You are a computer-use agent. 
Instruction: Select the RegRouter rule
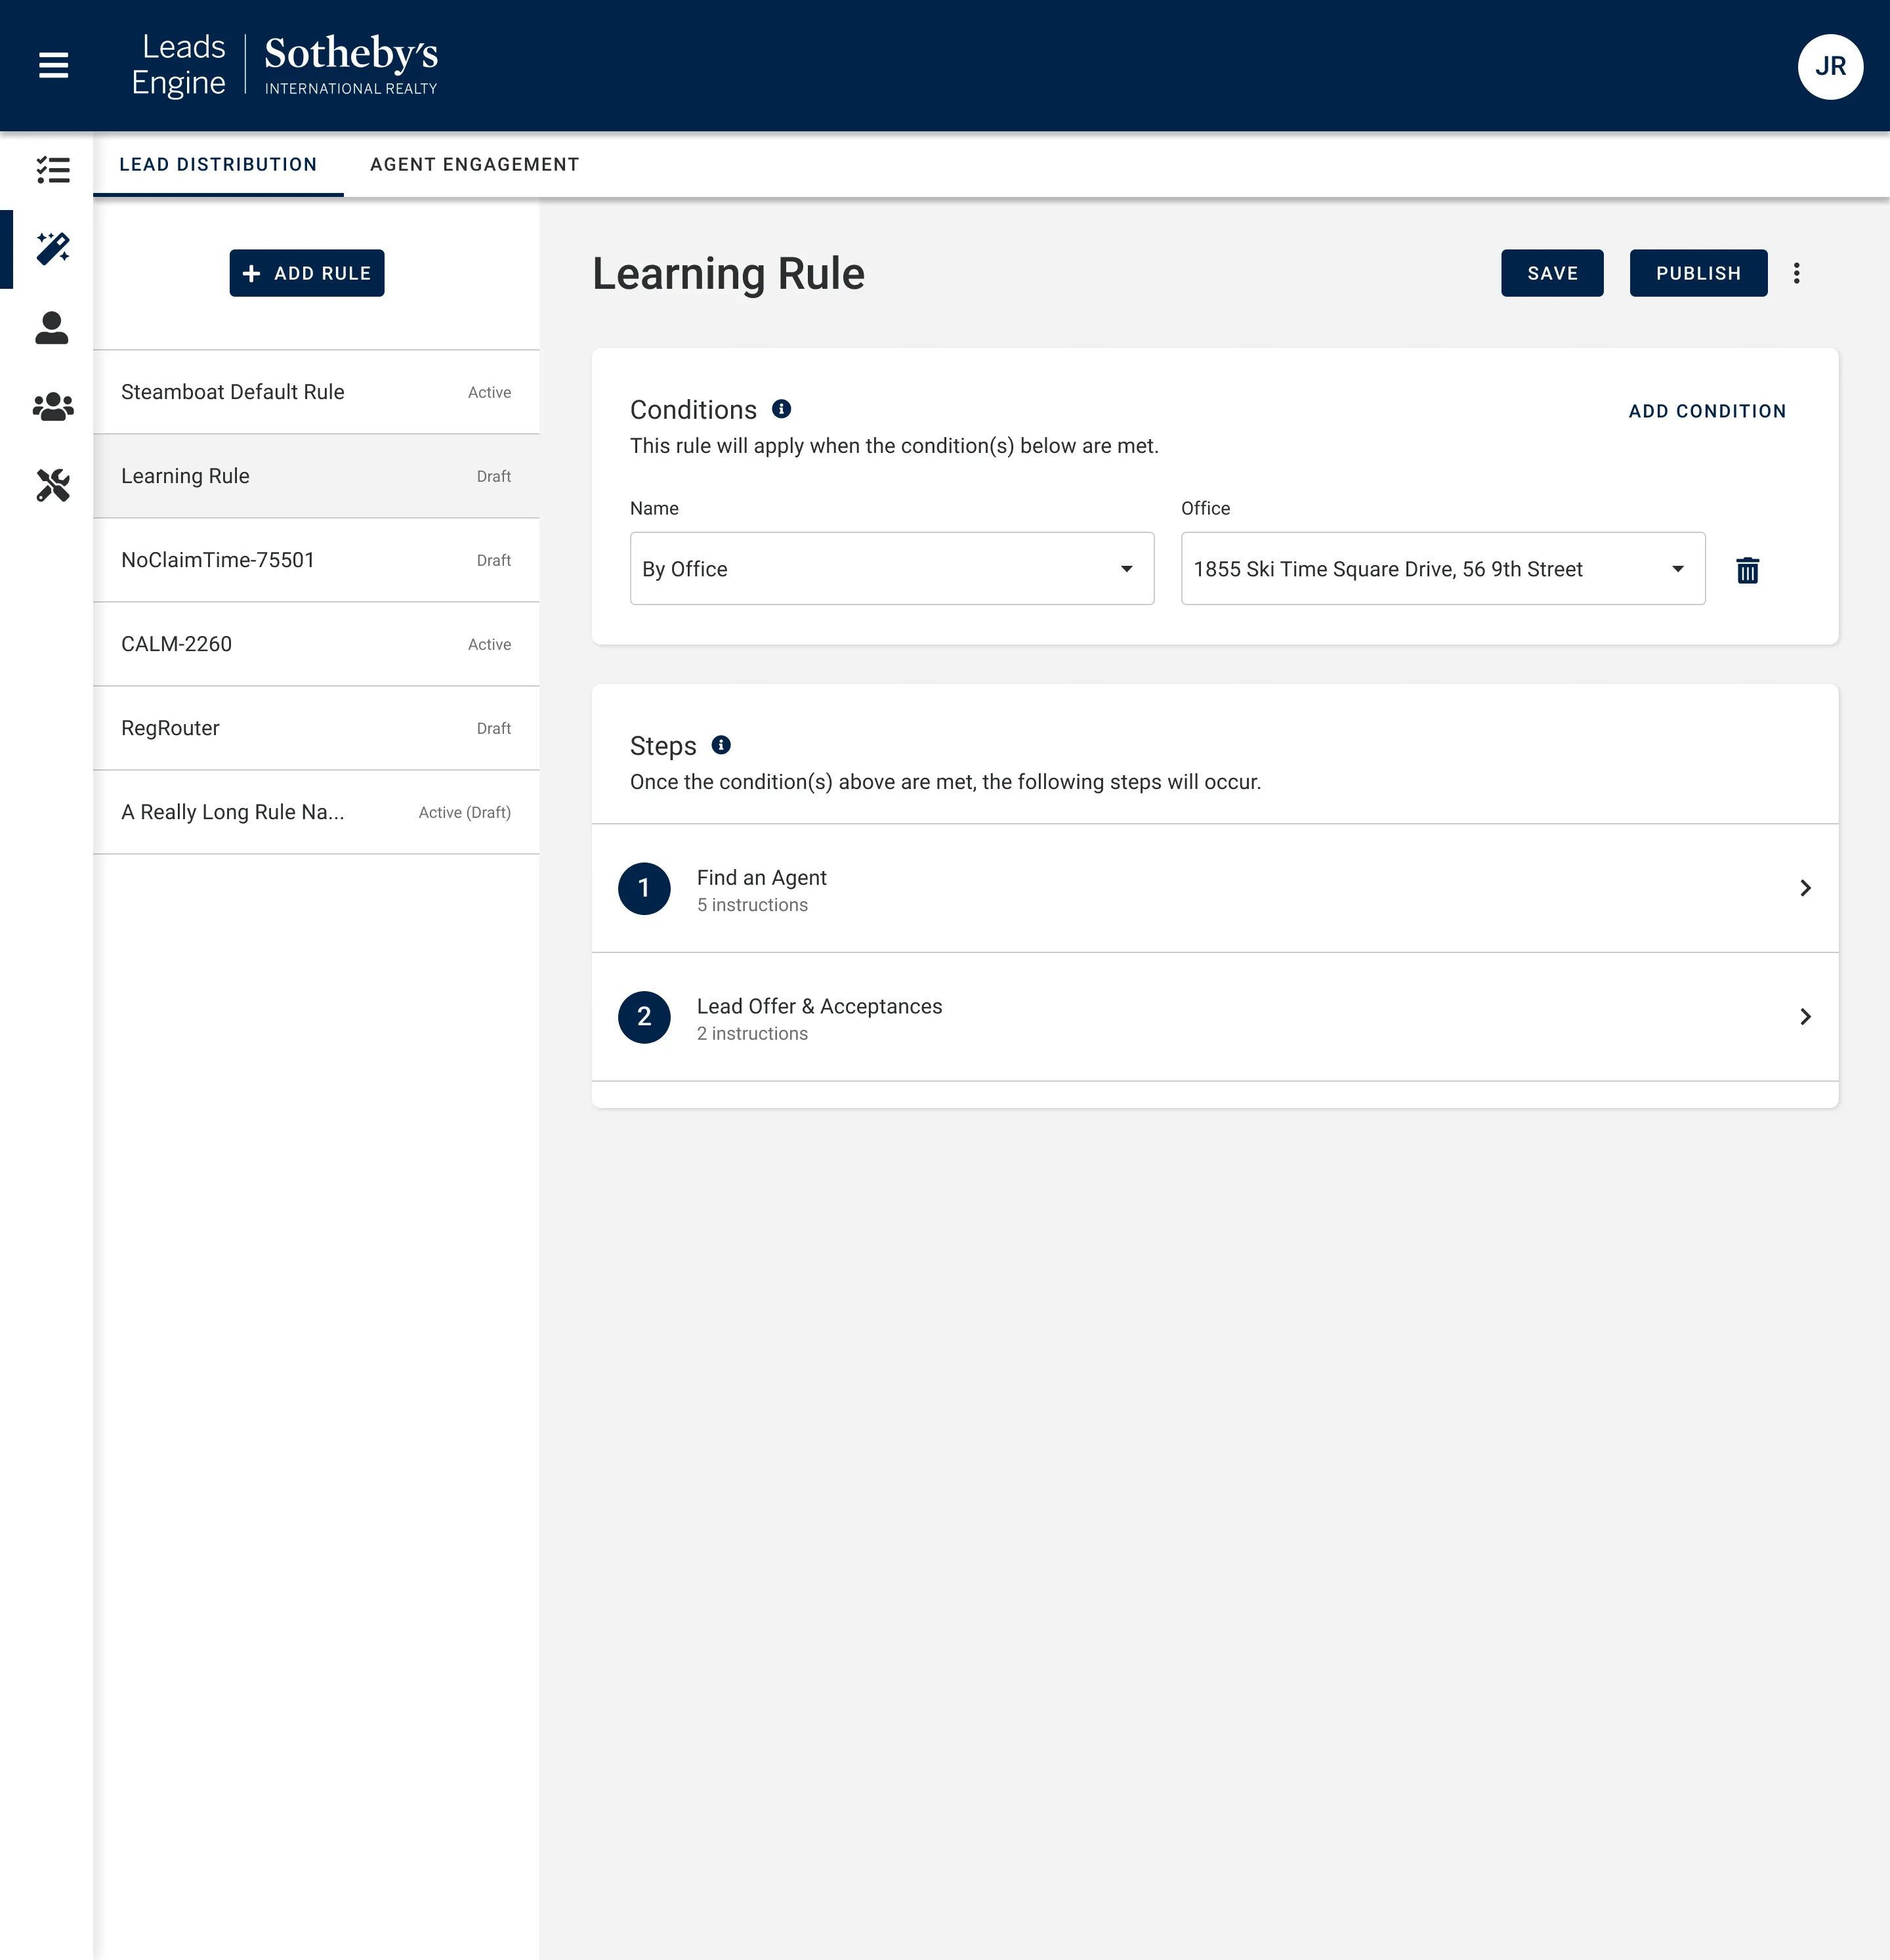pyautogui.click(x=316, y=728)
